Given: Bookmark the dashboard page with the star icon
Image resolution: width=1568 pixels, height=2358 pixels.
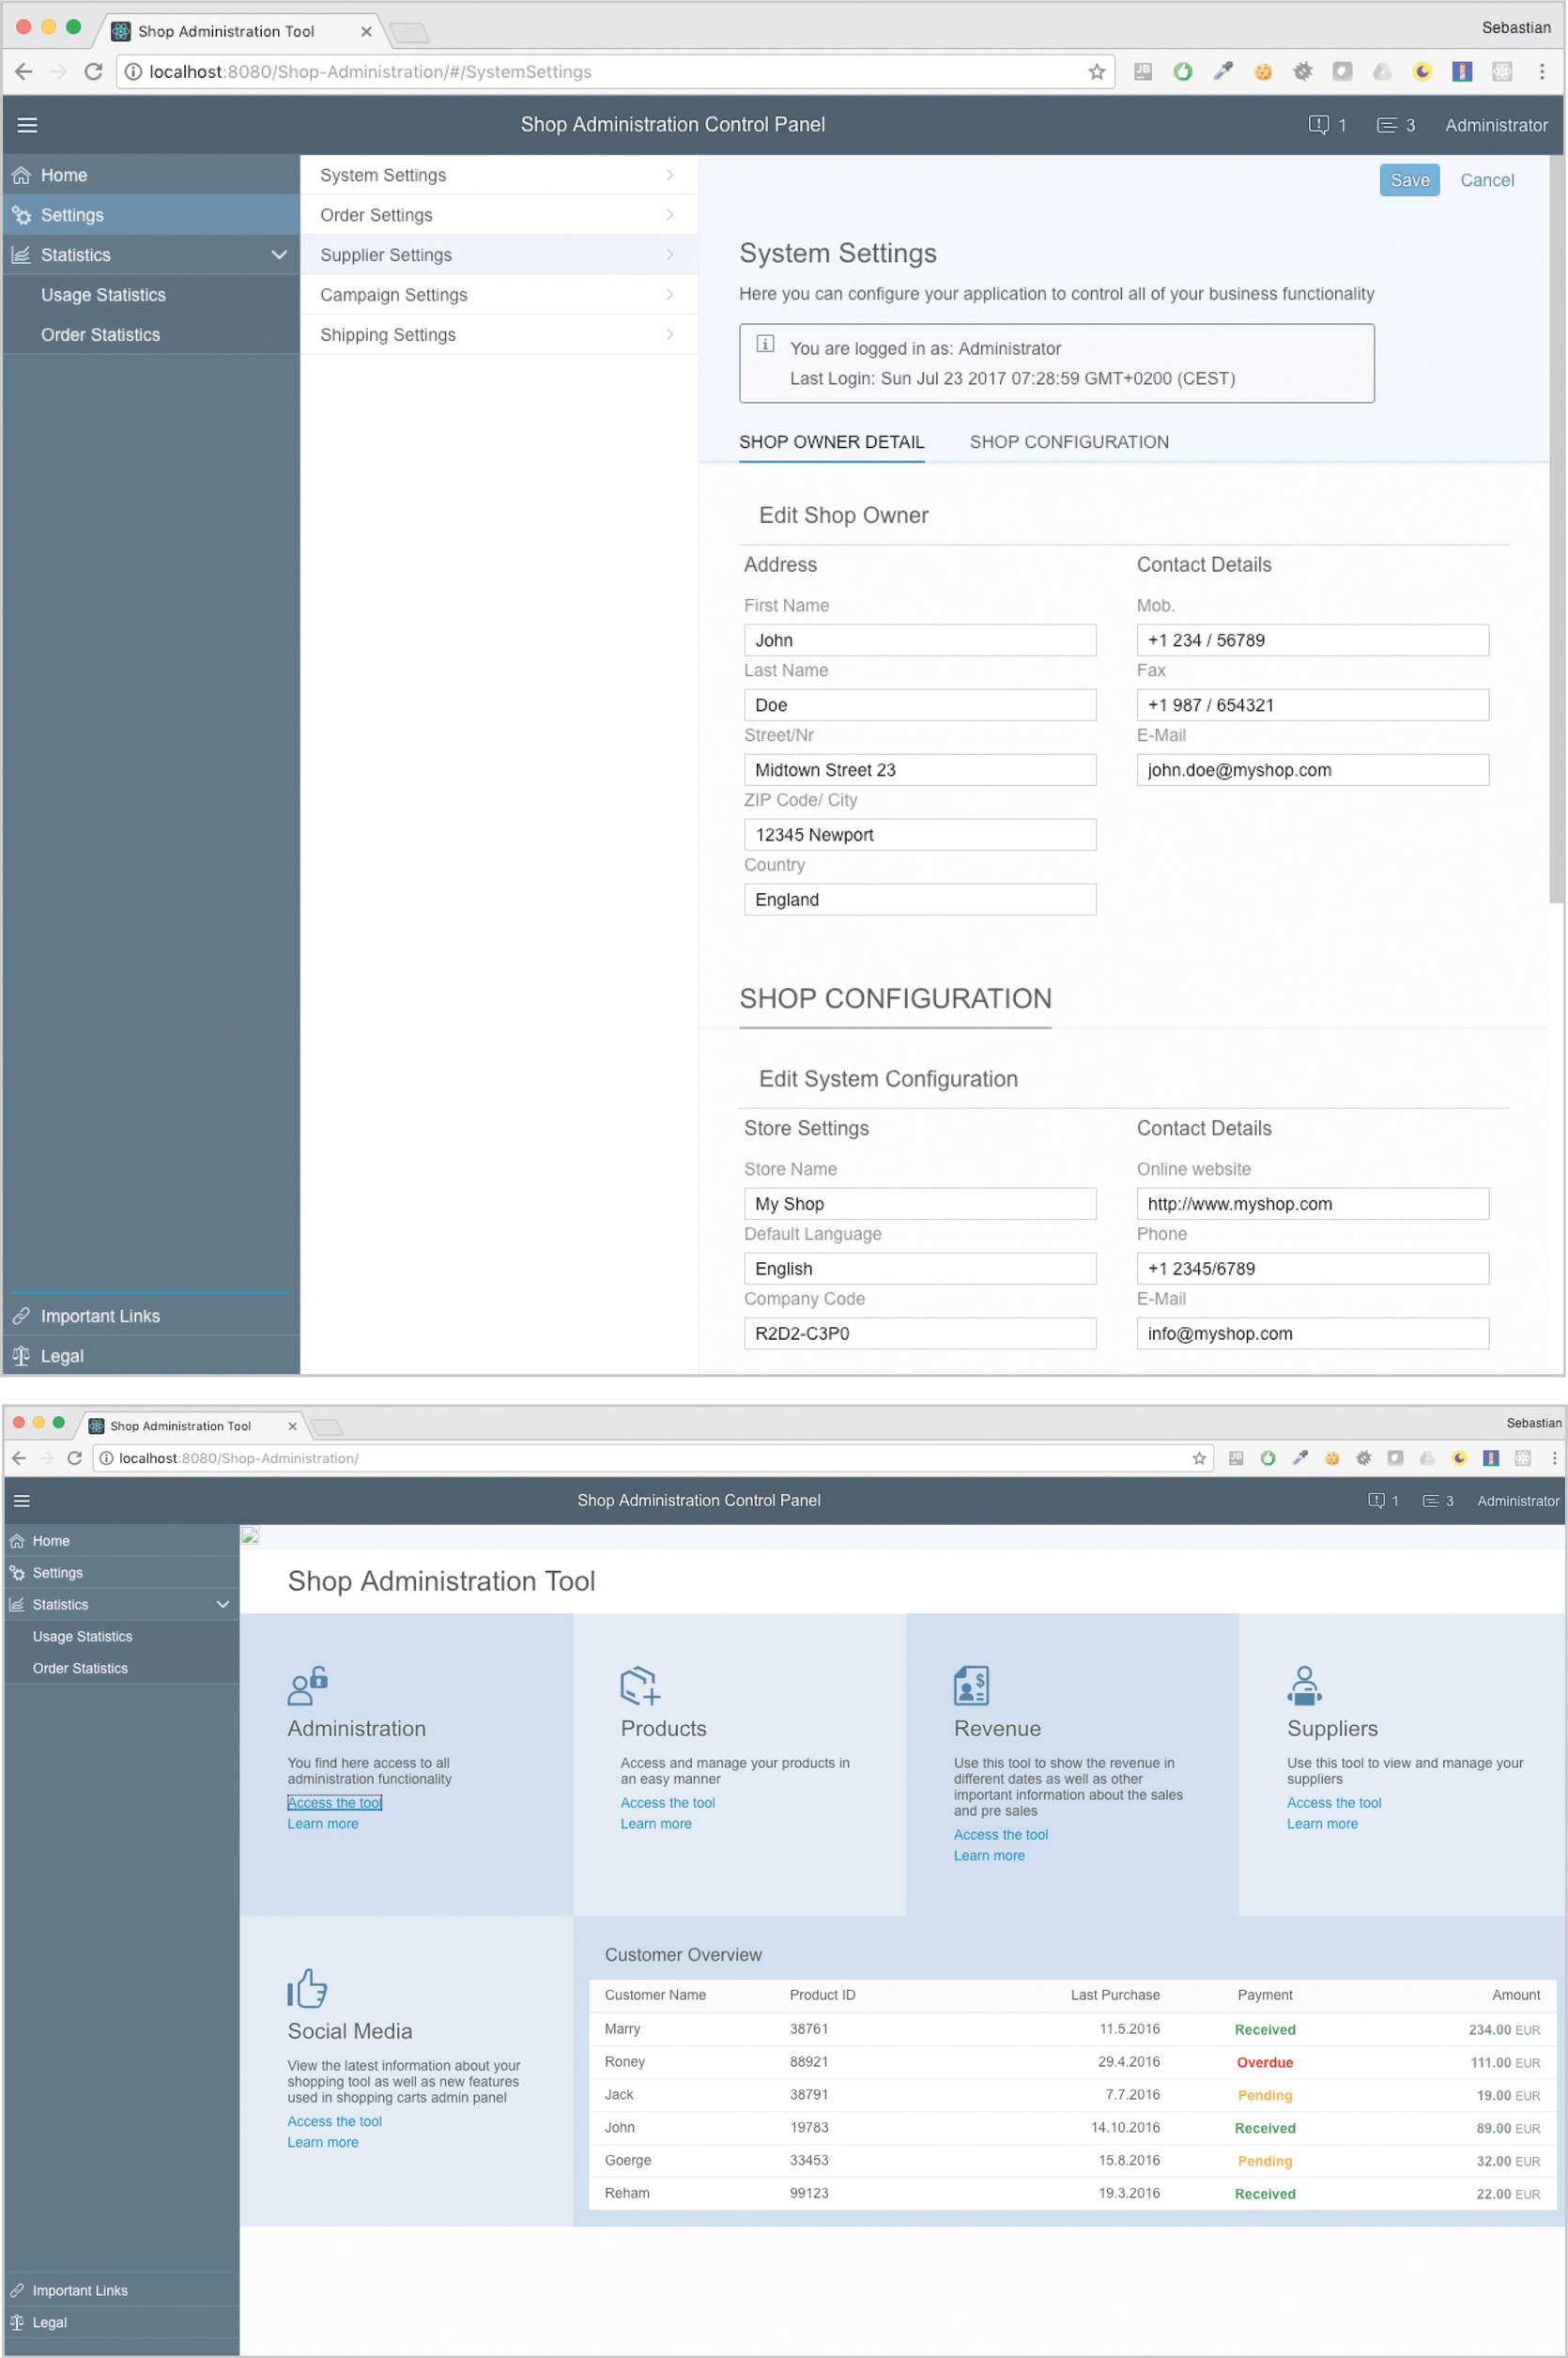Looking at the screenshot, I should (1199, 1458).
